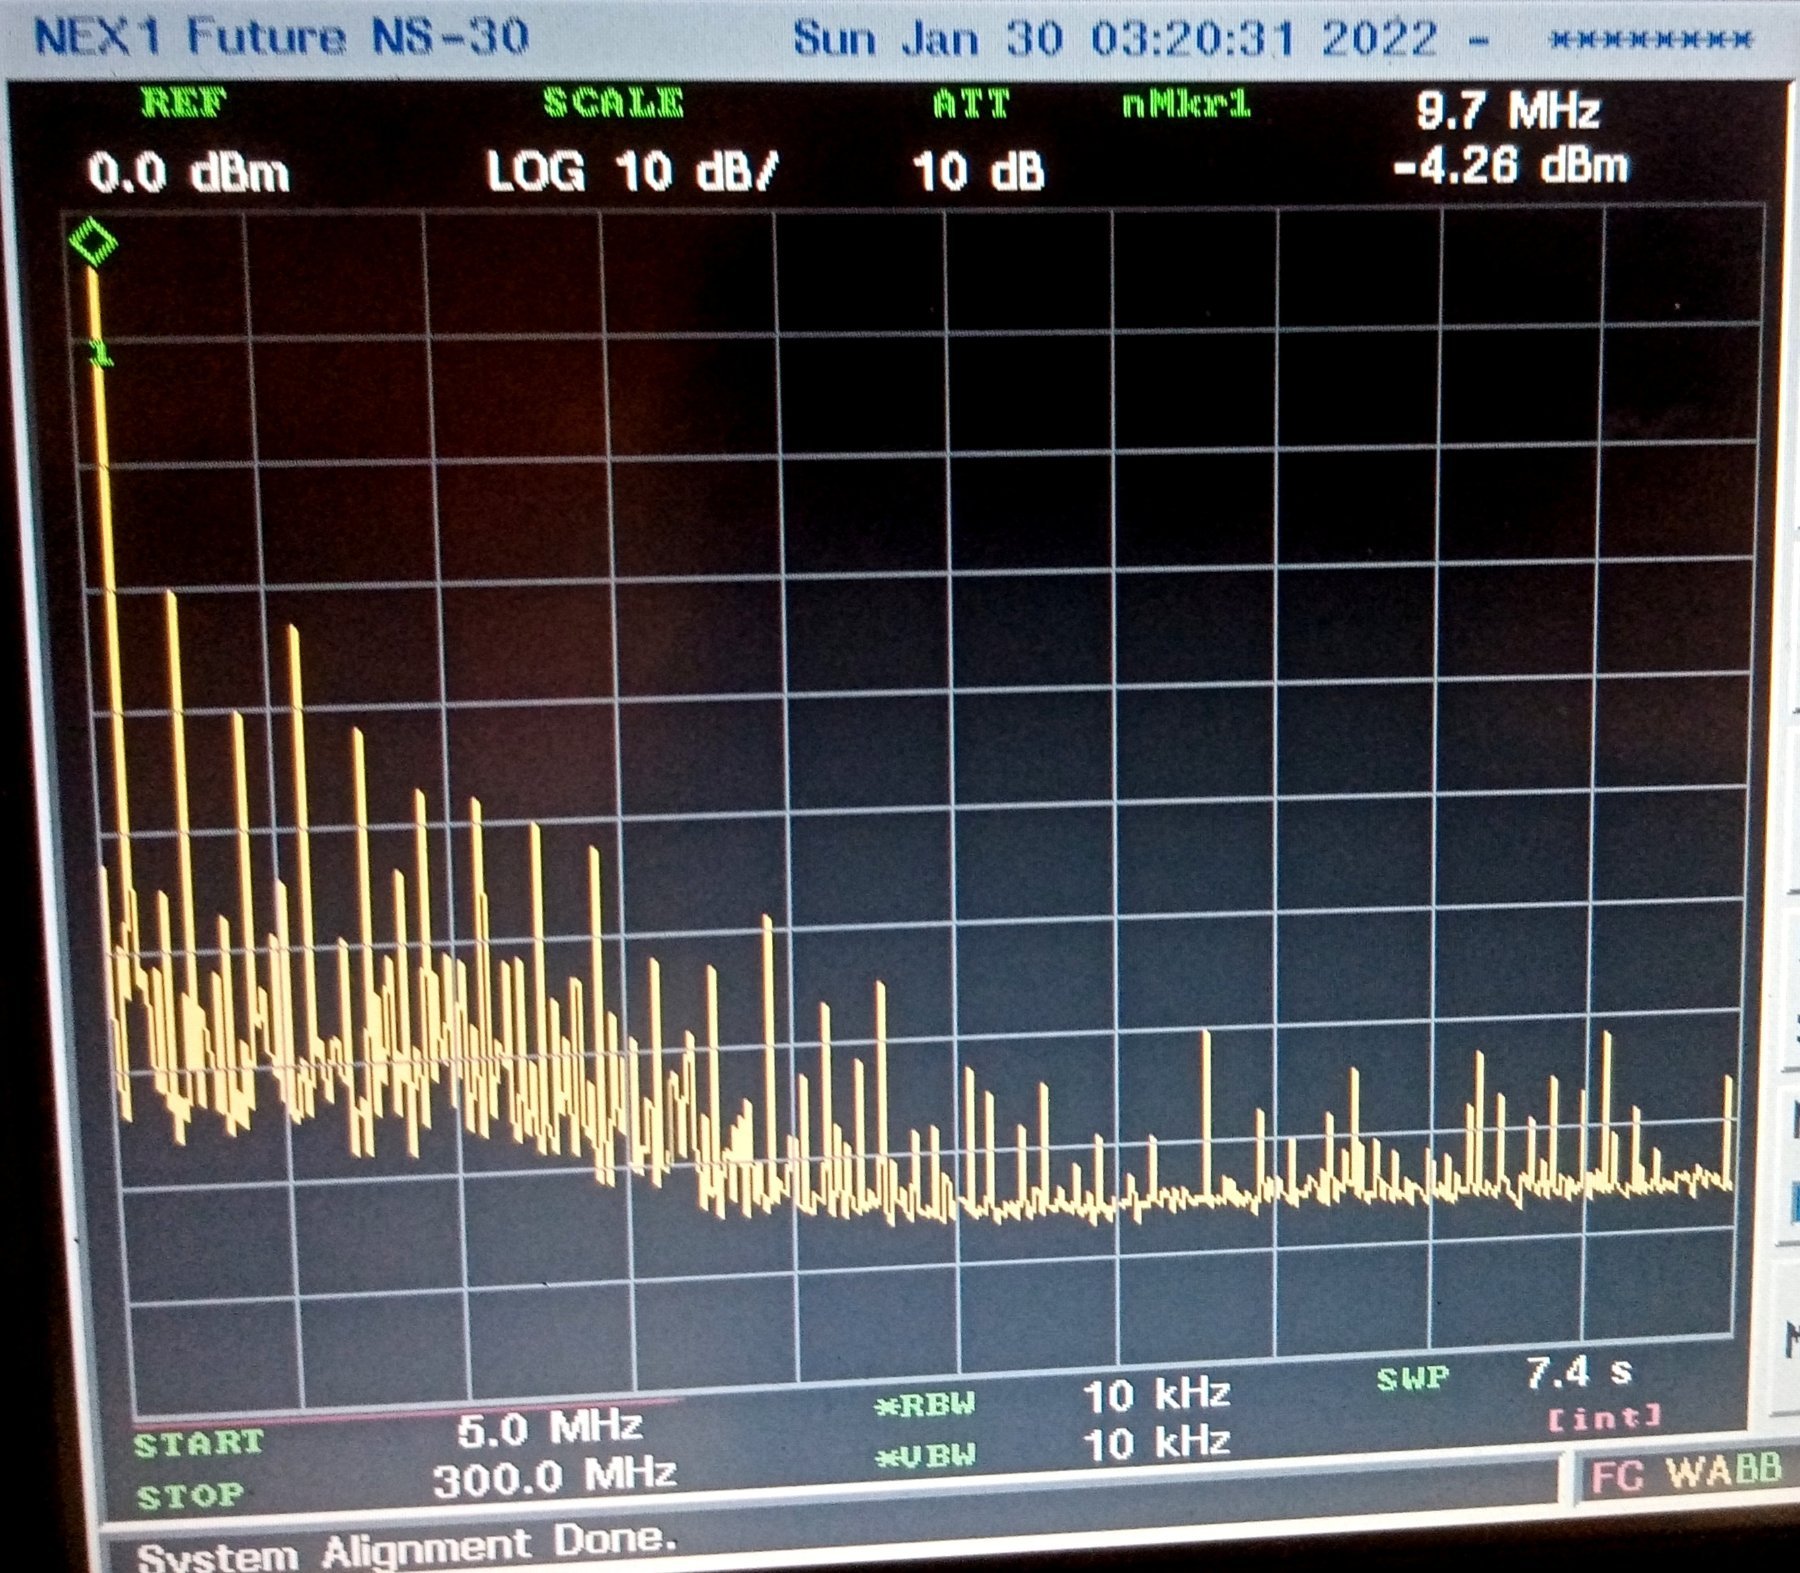Click the *VBW label
The height and width of the screenshot is (1573, 1800).
(925, 1456)
